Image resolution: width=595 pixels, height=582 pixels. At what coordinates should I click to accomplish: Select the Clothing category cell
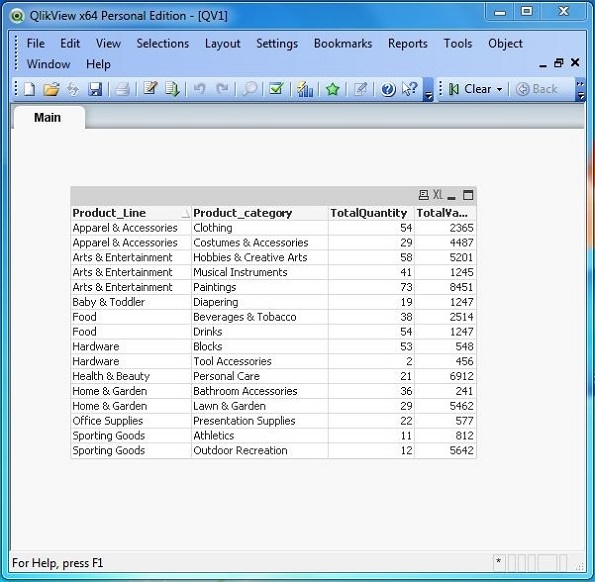(260, 228)
